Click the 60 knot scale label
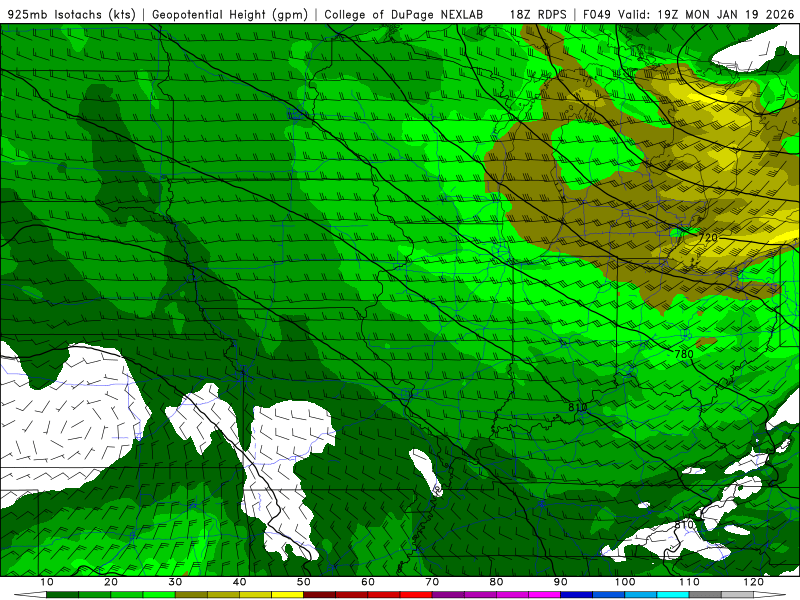Image resolution: width=800 pixels, height=600 pixels. [x=368, y=582]
